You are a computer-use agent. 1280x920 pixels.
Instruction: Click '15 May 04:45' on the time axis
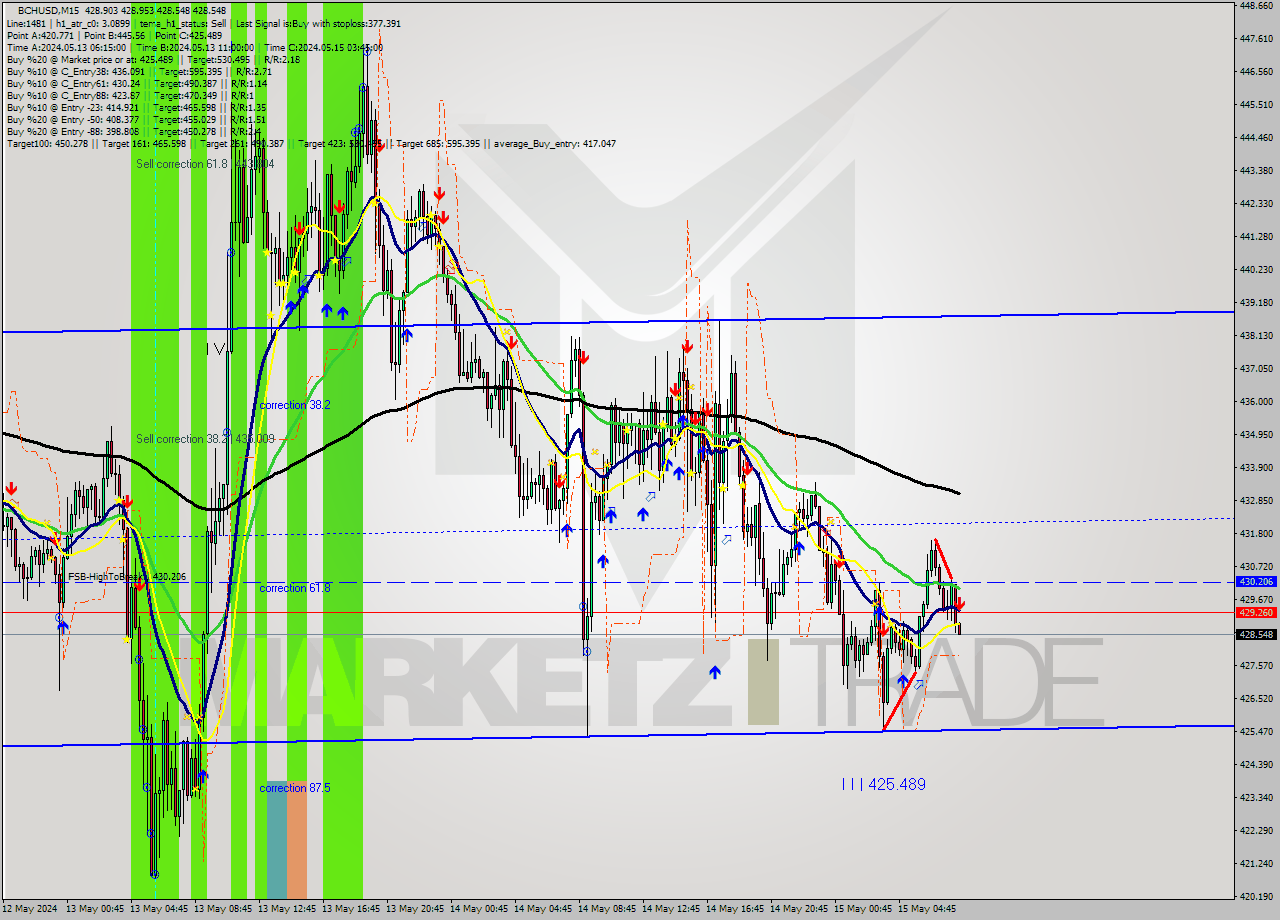(926, 909)
